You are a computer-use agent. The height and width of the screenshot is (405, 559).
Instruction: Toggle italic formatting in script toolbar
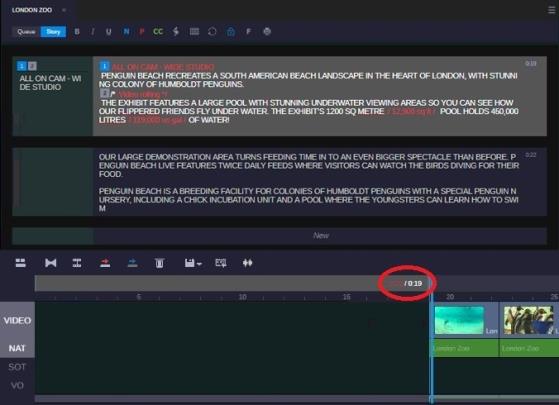(93, 32)
